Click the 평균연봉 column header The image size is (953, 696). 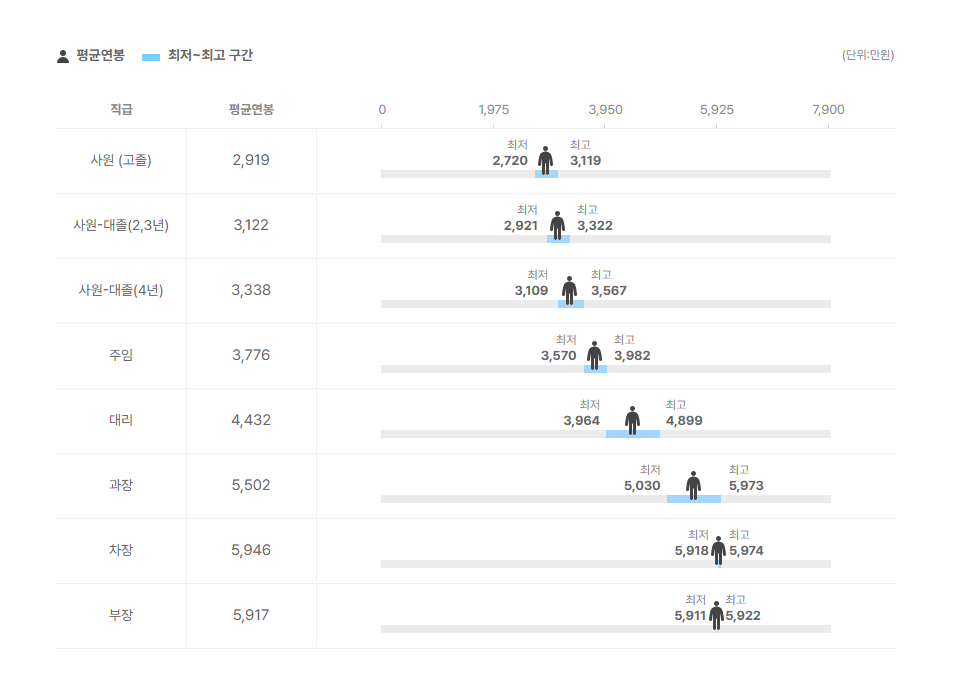(251, 109)
